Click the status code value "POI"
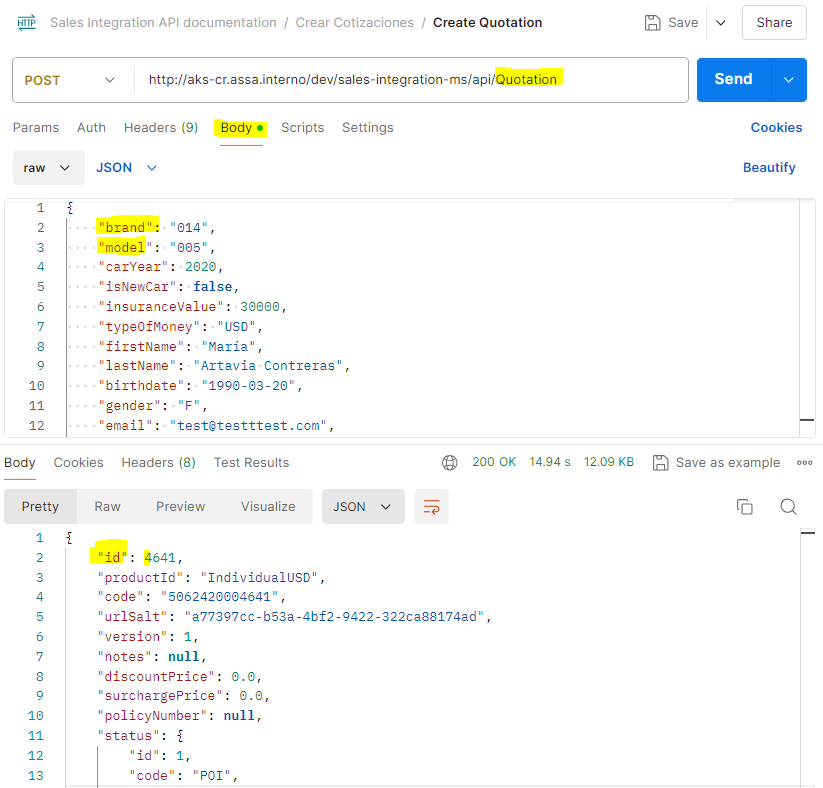Image resolution: width=823 pixels, height=788 pixels. [212, 775]
